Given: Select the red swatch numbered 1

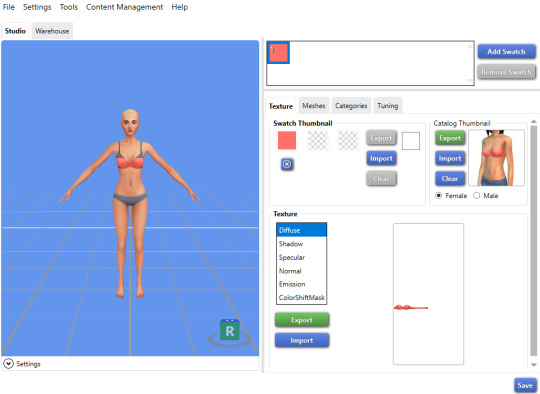Looking at the screenshot, I should point(278,53).
